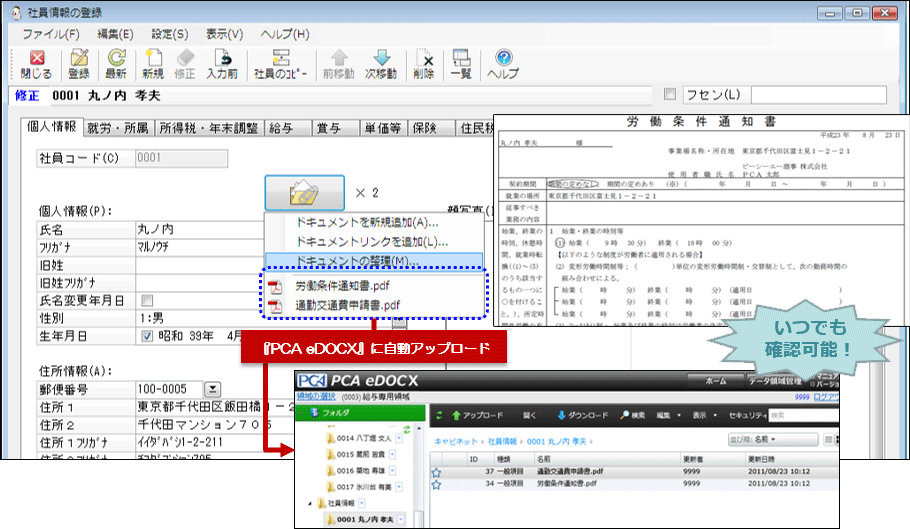This screenshot has height=529, width=910.
Task: Click the eDOCX データ領域管理 button
Action: pos(775,381)
